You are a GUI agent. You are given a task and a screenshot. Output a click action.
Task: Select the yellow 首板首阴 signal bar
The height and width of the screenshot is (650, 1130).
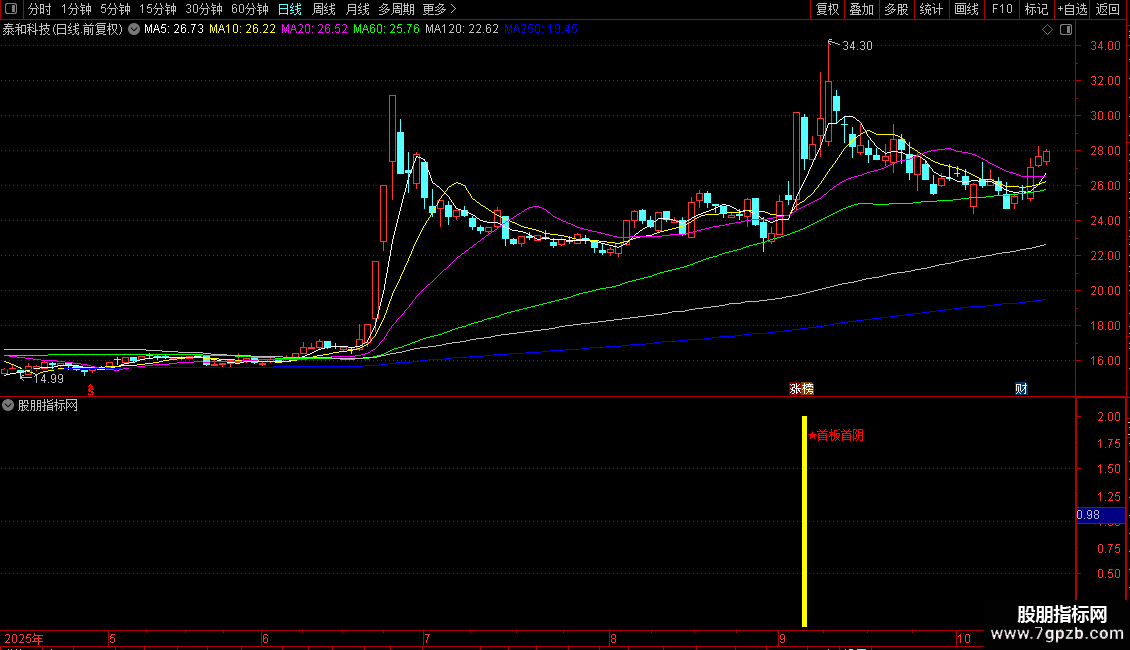804,521
